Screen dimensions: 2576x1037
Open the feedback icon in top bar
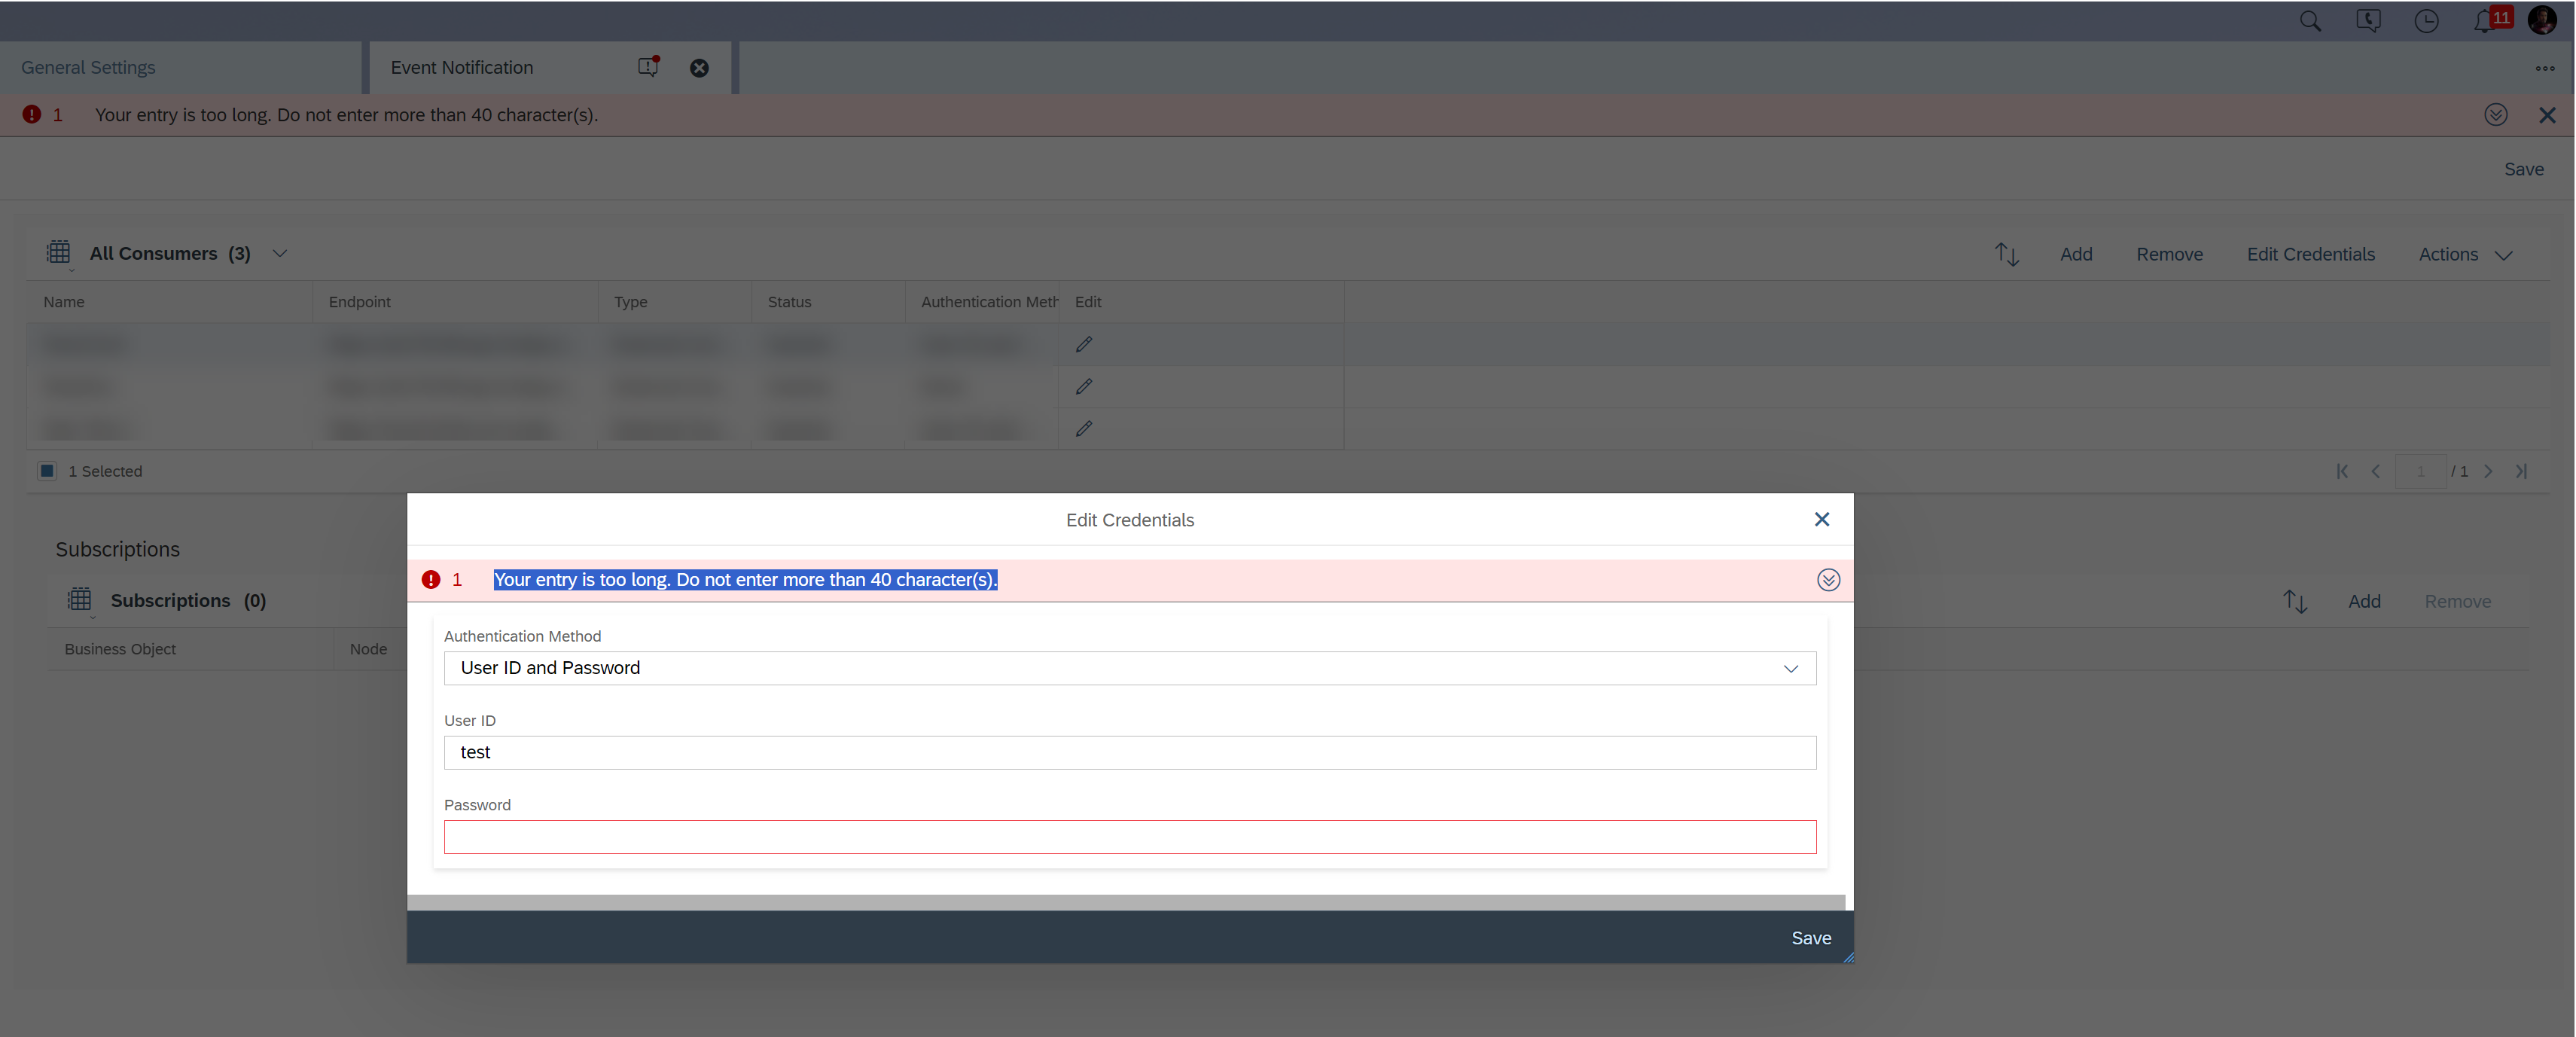click(x=2368, y=21)
